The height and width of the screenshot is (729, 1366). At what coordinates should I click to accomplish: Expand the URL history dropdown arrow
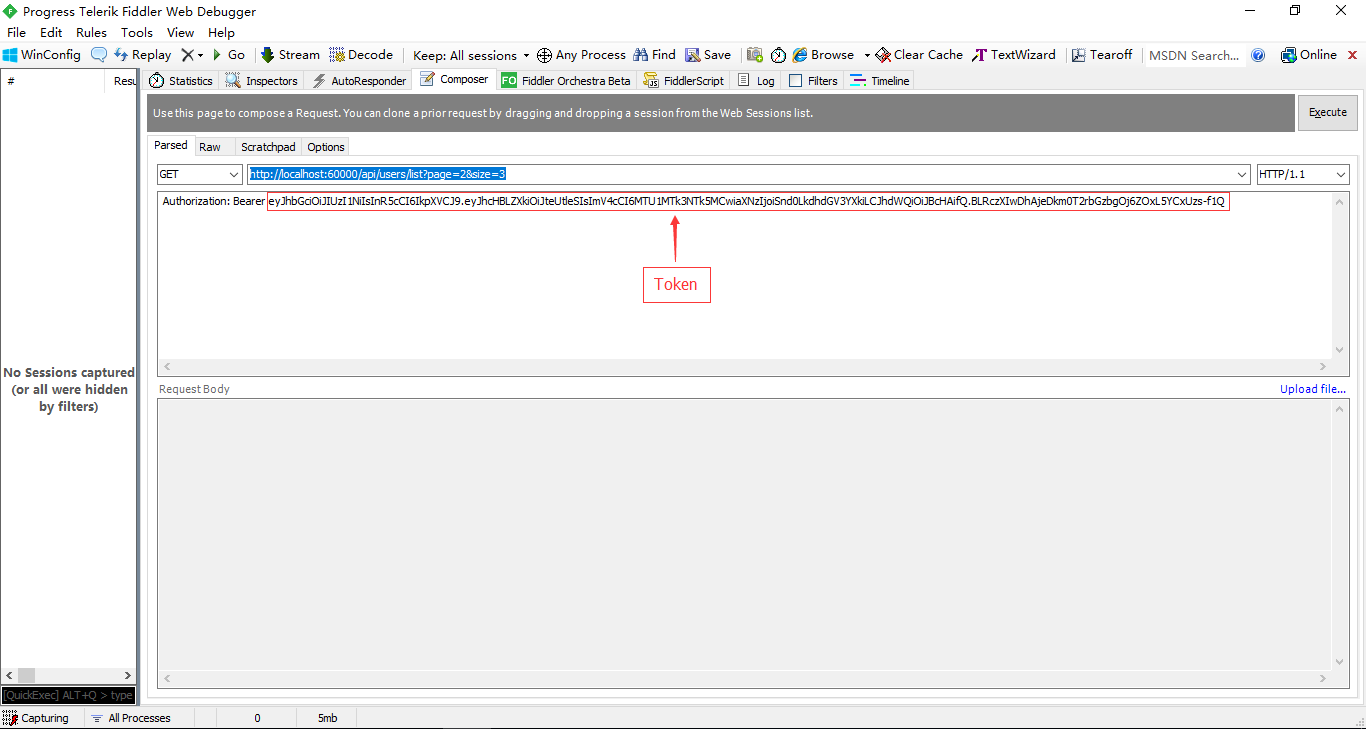click(x=1242, y=174)
